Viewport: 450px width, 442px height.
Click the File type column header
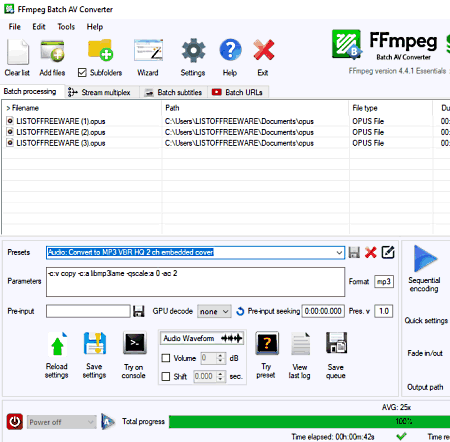391,108
